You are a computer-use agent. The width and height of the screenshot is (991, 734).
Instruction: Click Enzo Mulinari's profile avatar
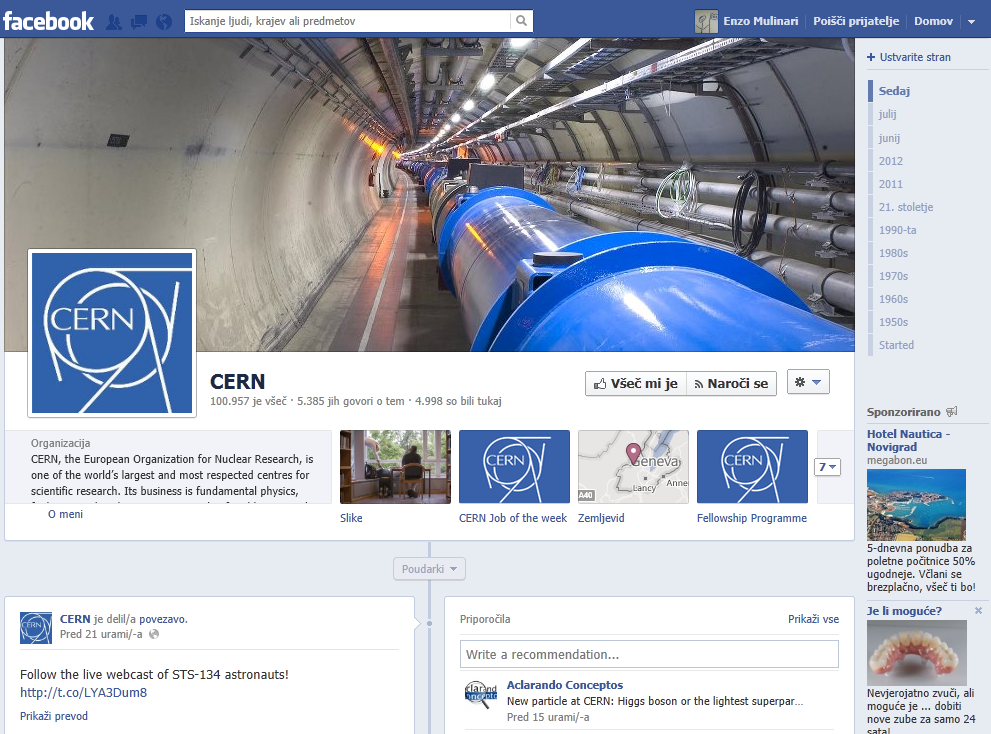706,21
